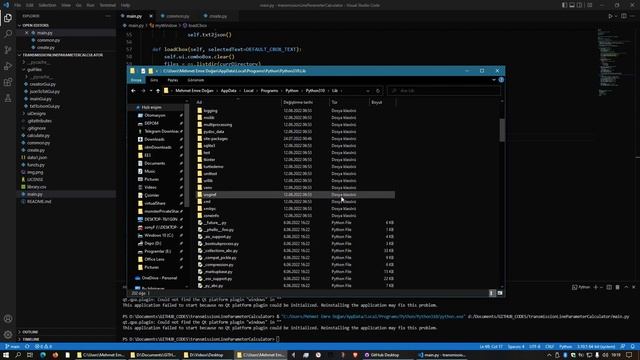Click the AppData breadcrumb in address bar
This screenshot has width=640, height=360.
229,91
